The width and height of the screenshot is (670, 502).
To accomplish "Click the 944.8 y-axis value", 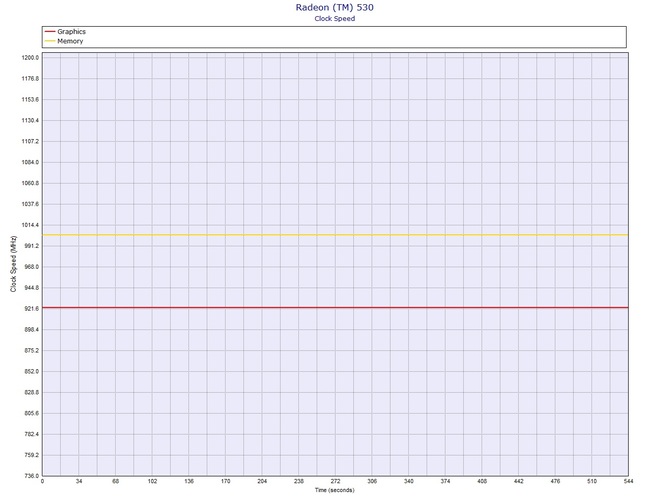I will tap(31, 288).
